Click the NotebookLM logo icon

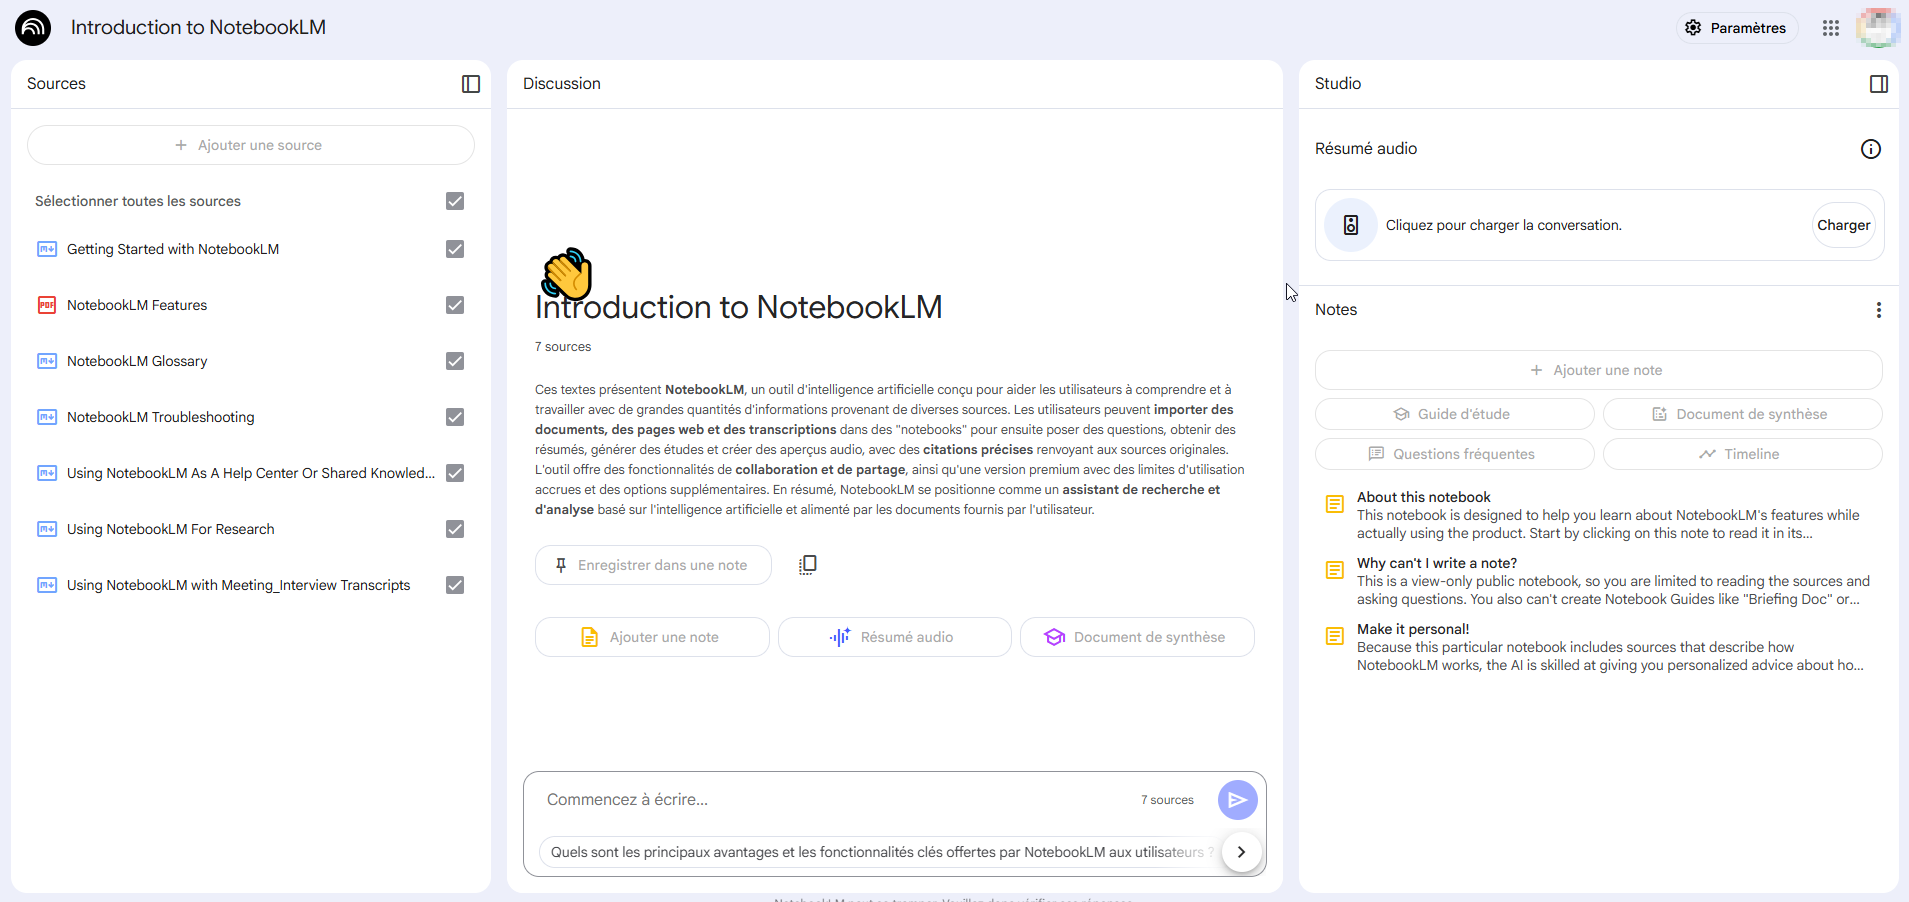point(33,28)
